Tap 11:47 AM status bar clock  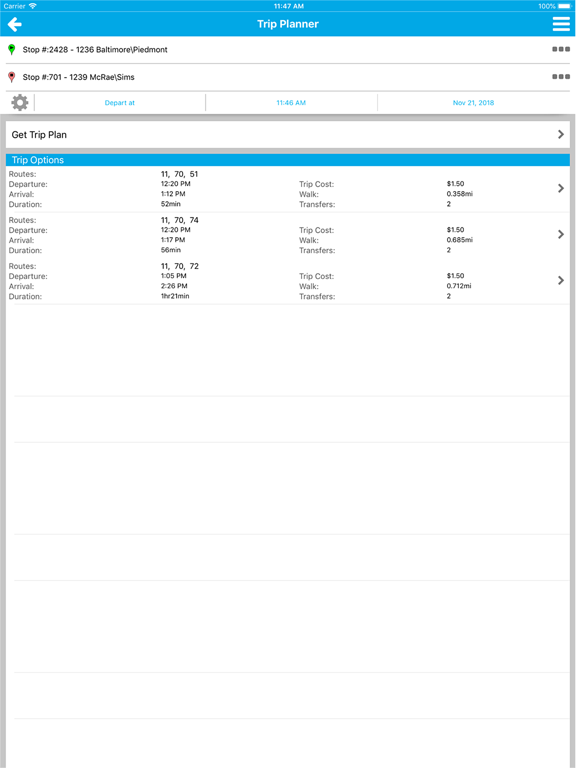(288, 6)
